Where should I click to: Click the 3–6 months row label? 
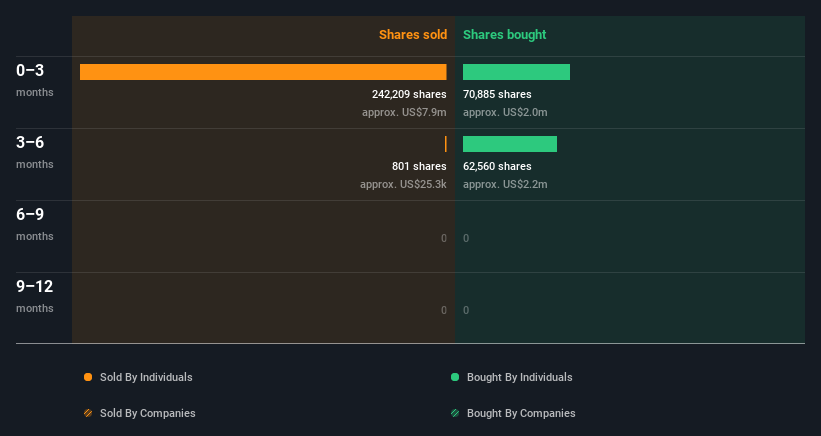(35, 152)
